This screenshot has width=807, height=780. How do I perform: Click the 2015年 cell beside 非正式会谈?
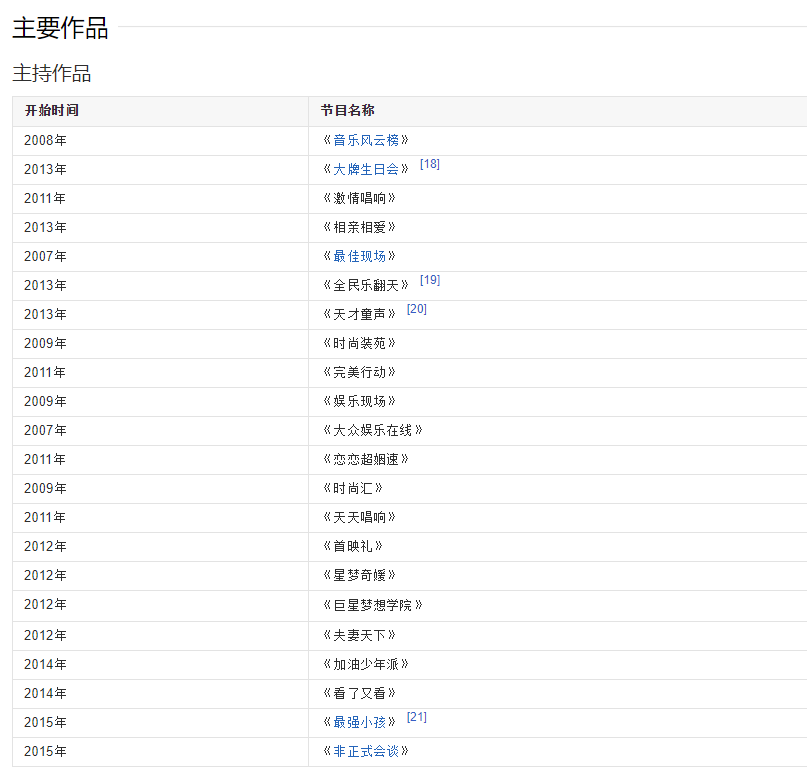[x=160, y=751]
